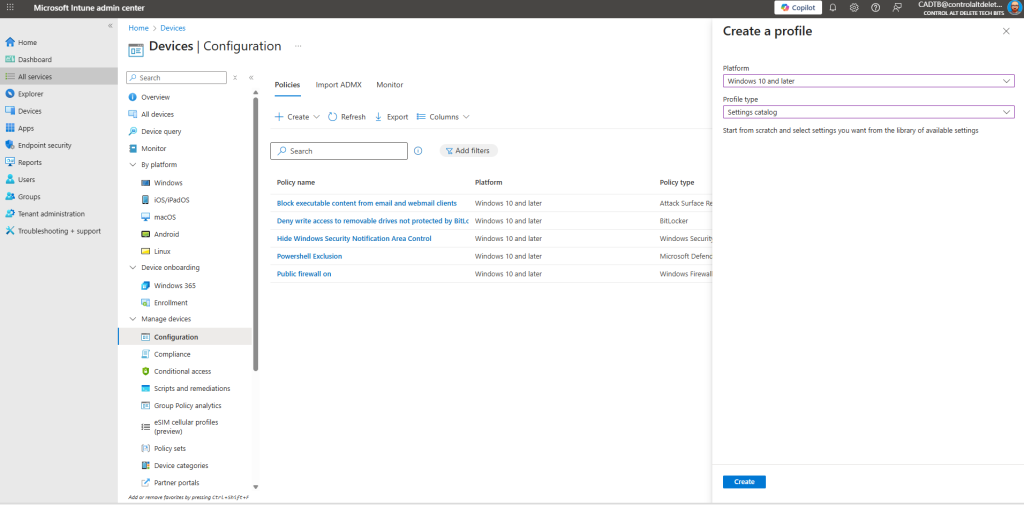Switch to the Import ADMX tab
This screenshot has height=505, width=1024.
pyautogui.click(x=338, y=85)
